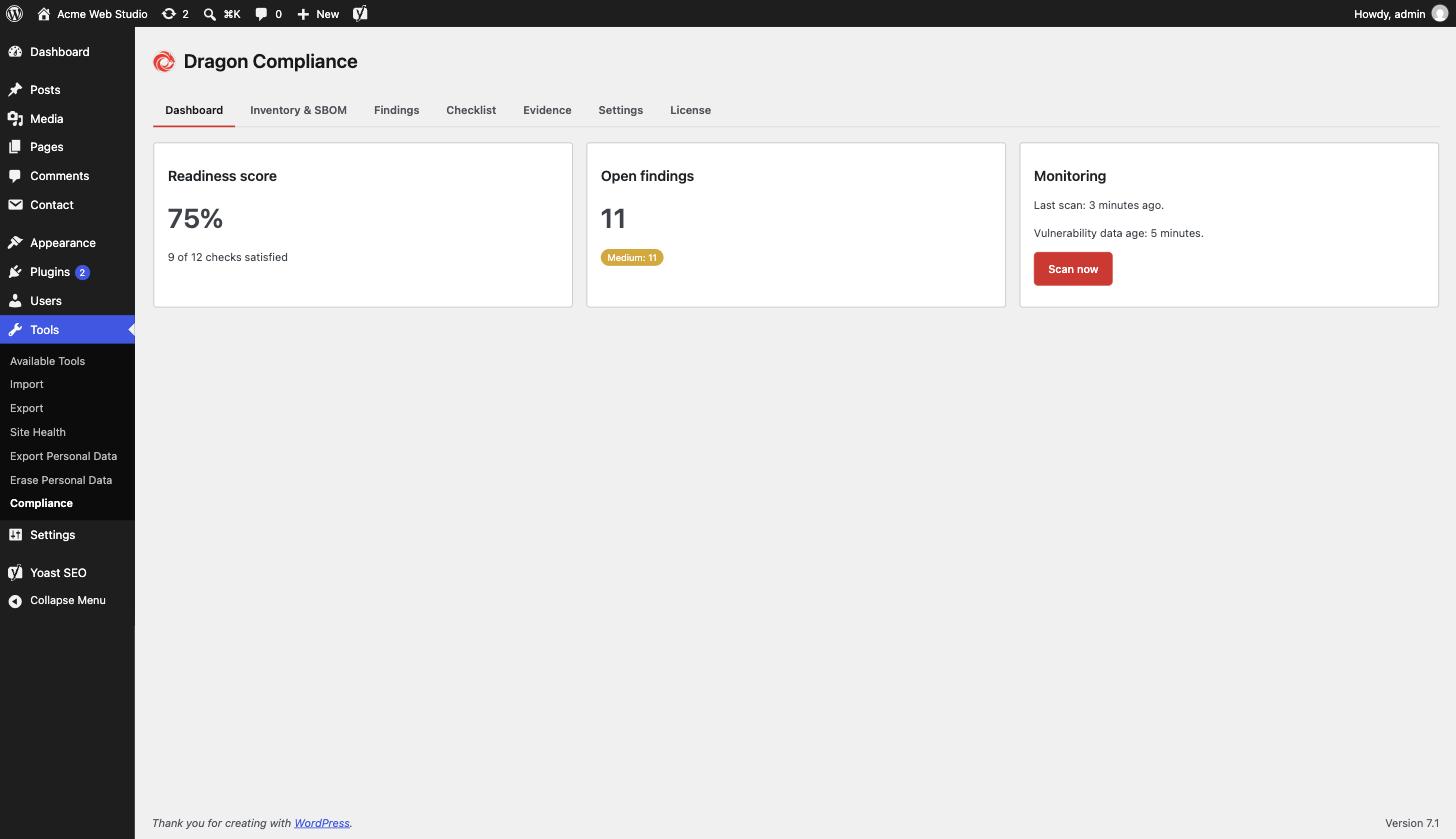1456x839 pixels.
Task: Click the Medium: 11 badge
Action: (x=632, y=258)
